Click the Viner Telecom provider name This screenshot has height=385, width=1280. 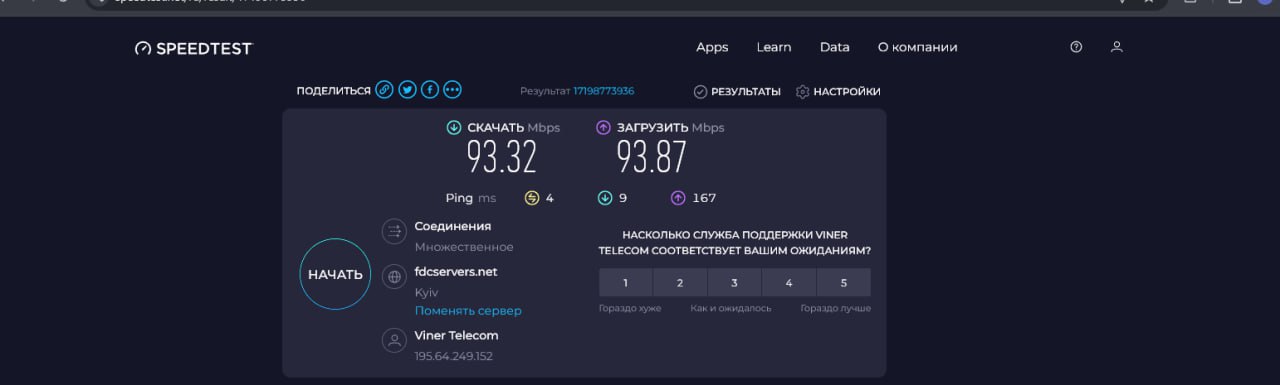(x=456, y=335)
